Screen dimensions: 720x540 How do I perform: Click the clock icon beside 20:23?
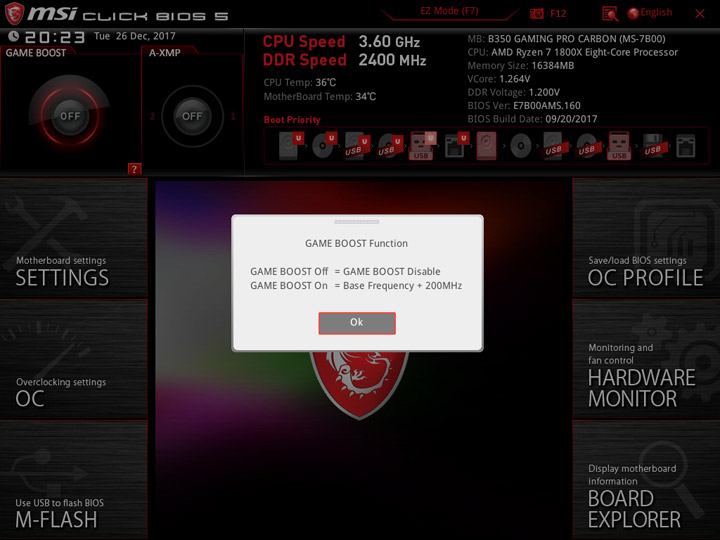[13, 36]
